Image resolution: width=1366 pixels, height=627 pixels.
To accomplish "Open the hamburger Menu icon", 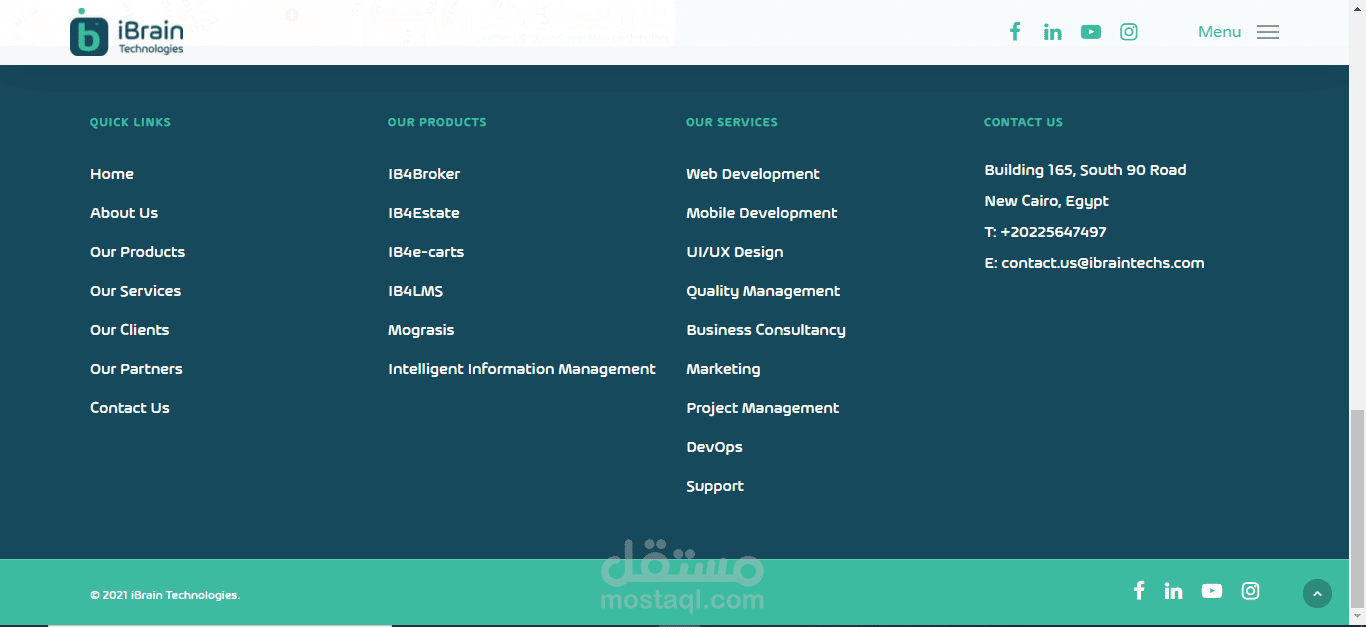I will (1268, 32).
